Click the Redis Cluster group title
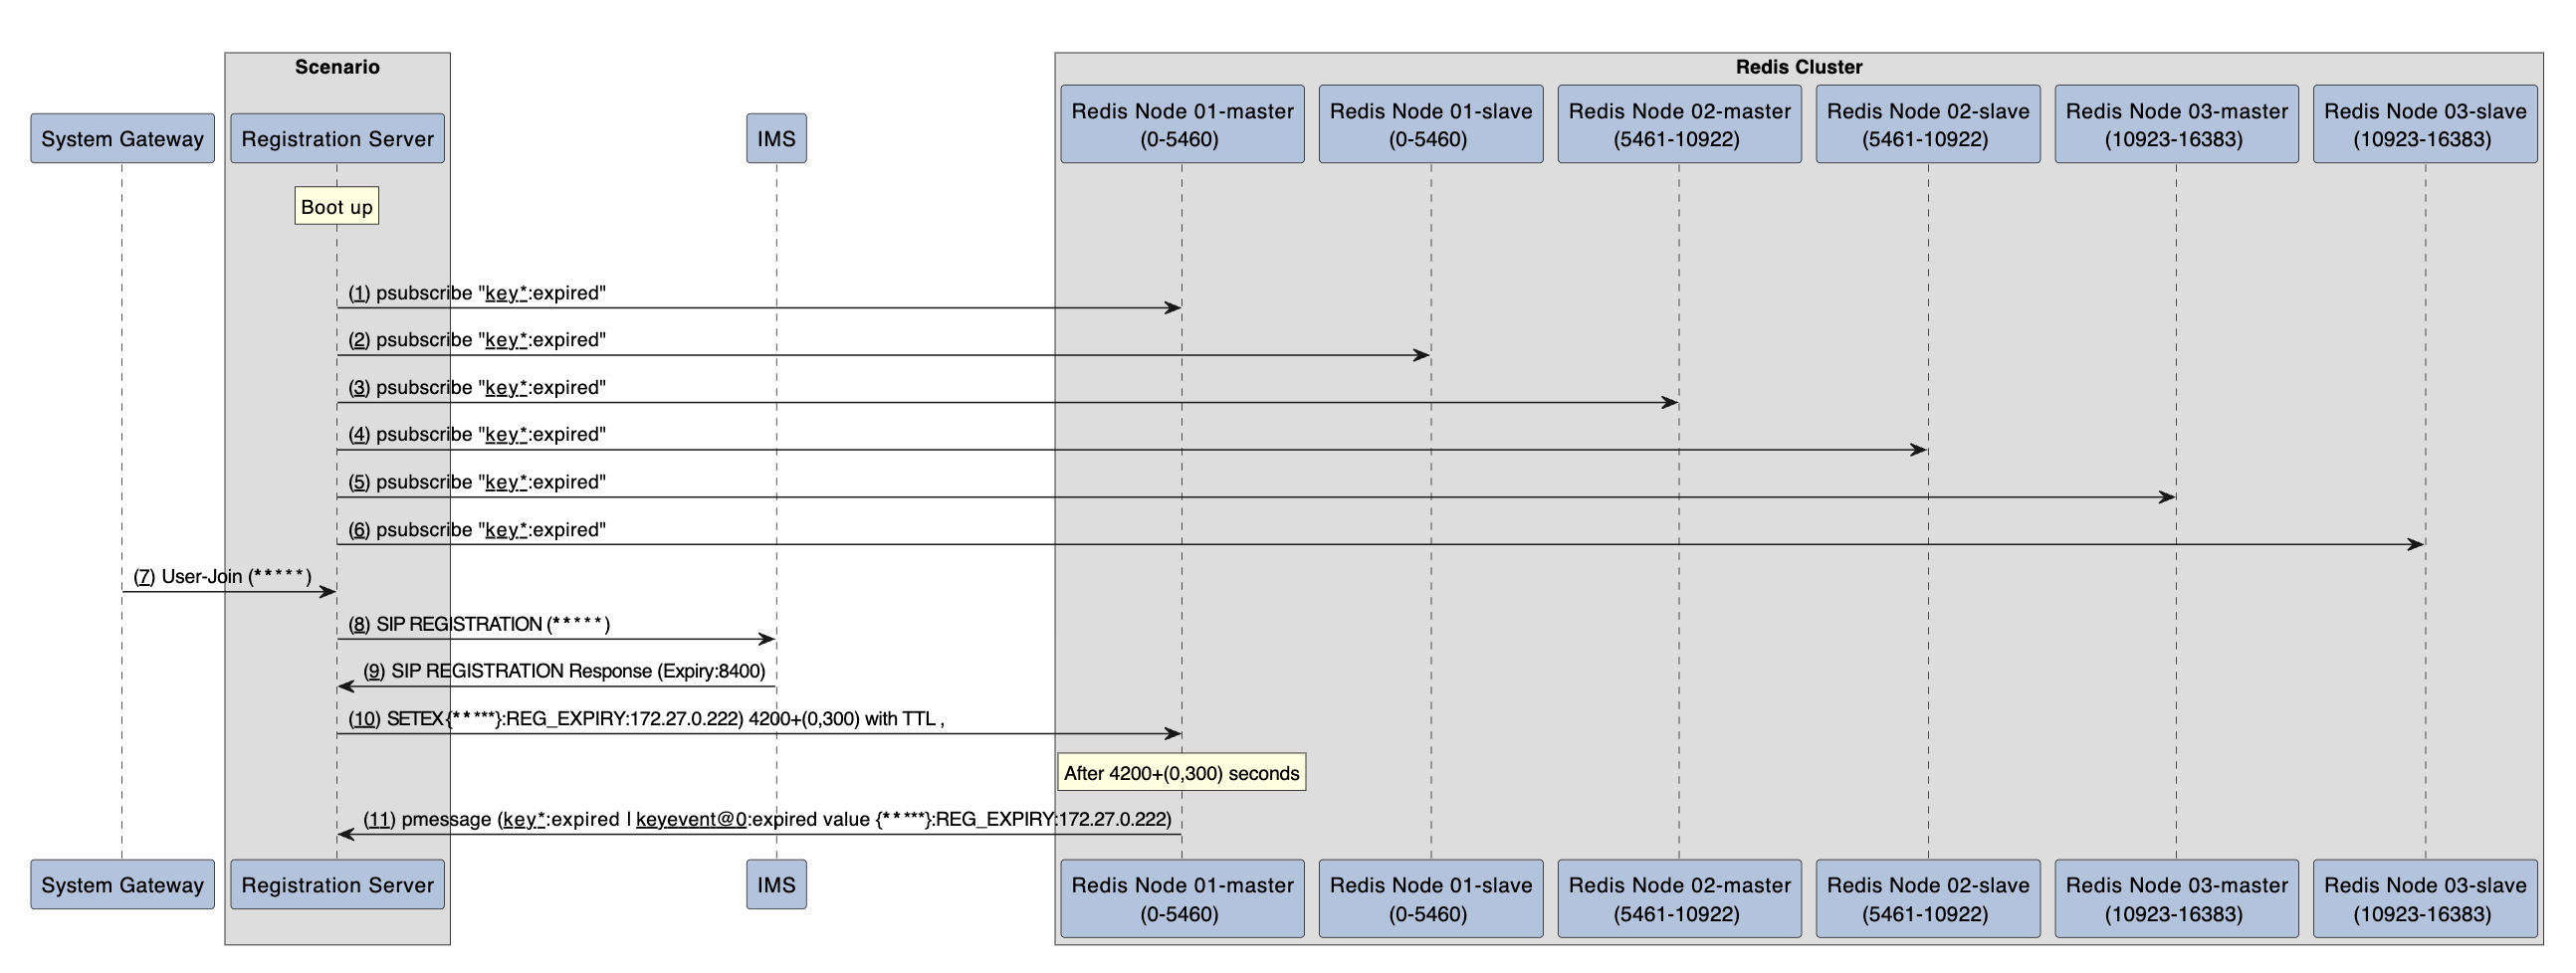Screen dimensions: 2576x973 1798,67
